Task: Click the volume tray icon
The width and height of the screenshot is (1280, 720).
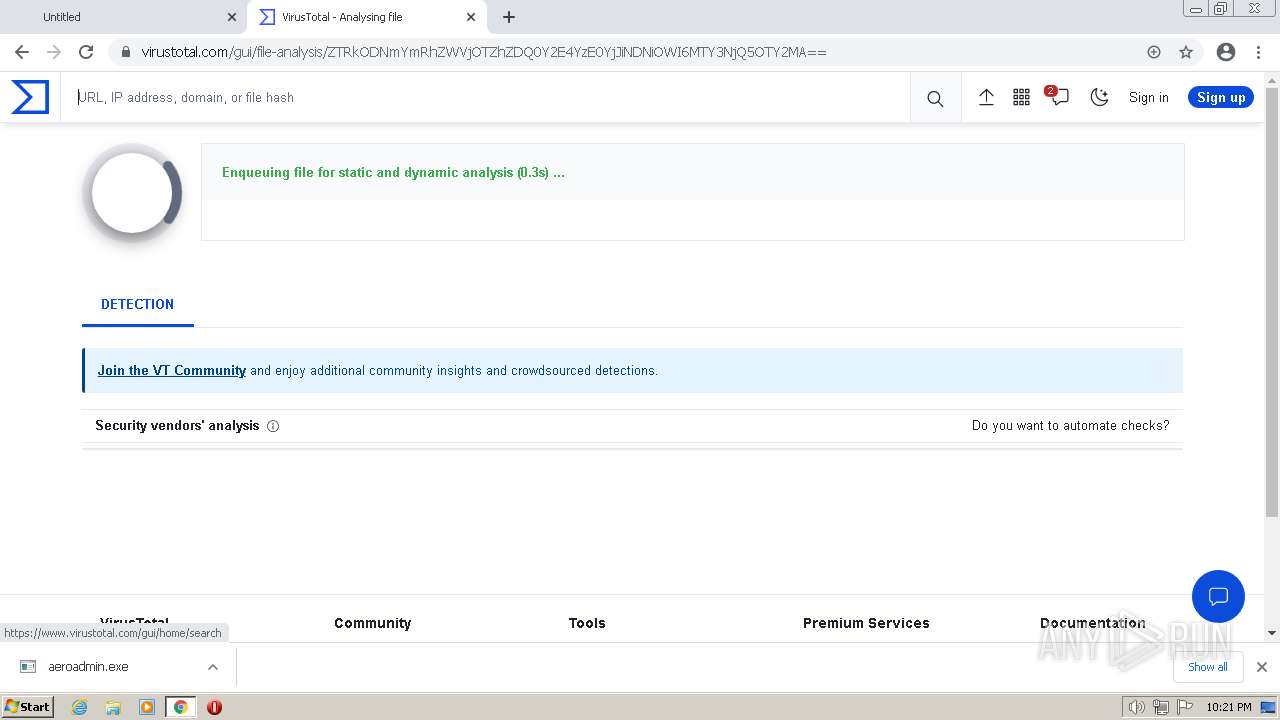Action: click(x=1136, y=707)
